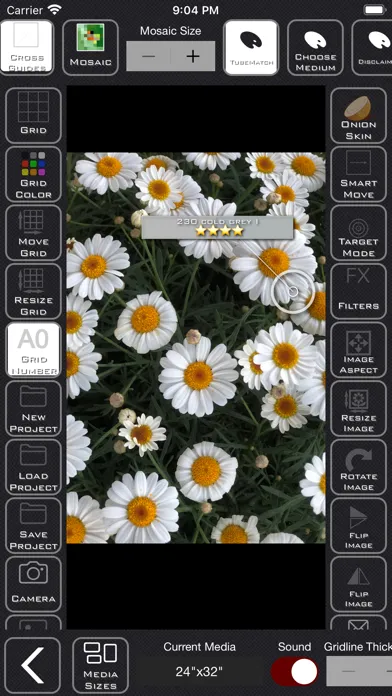Rotate Image with curved arrow button

[x=358, y=467]
